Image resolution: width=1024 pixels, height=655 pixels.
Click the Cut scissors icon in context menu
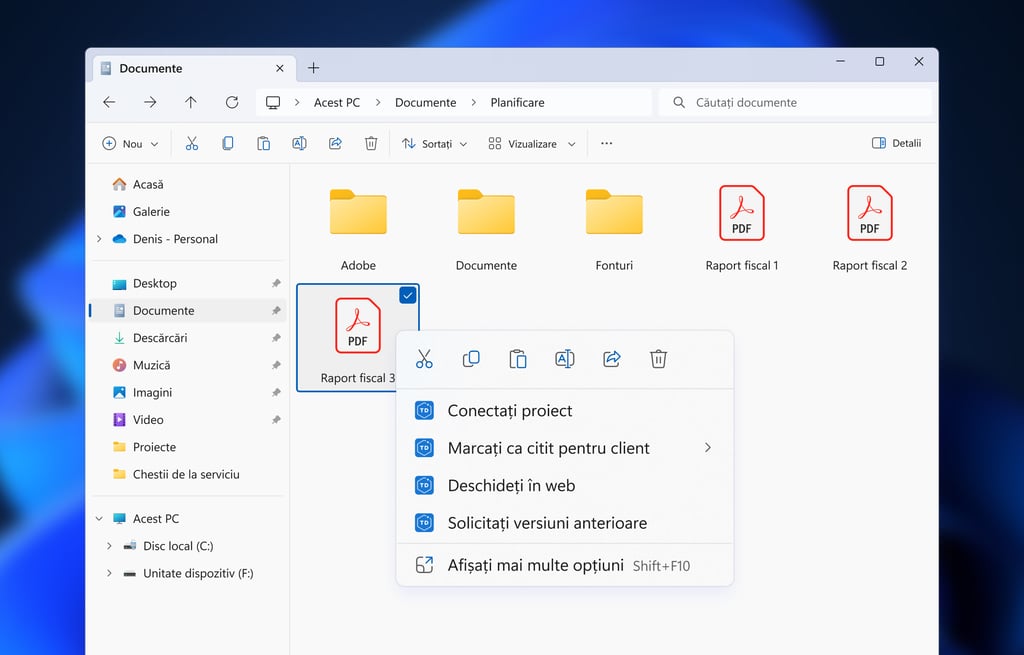(424, 359)
